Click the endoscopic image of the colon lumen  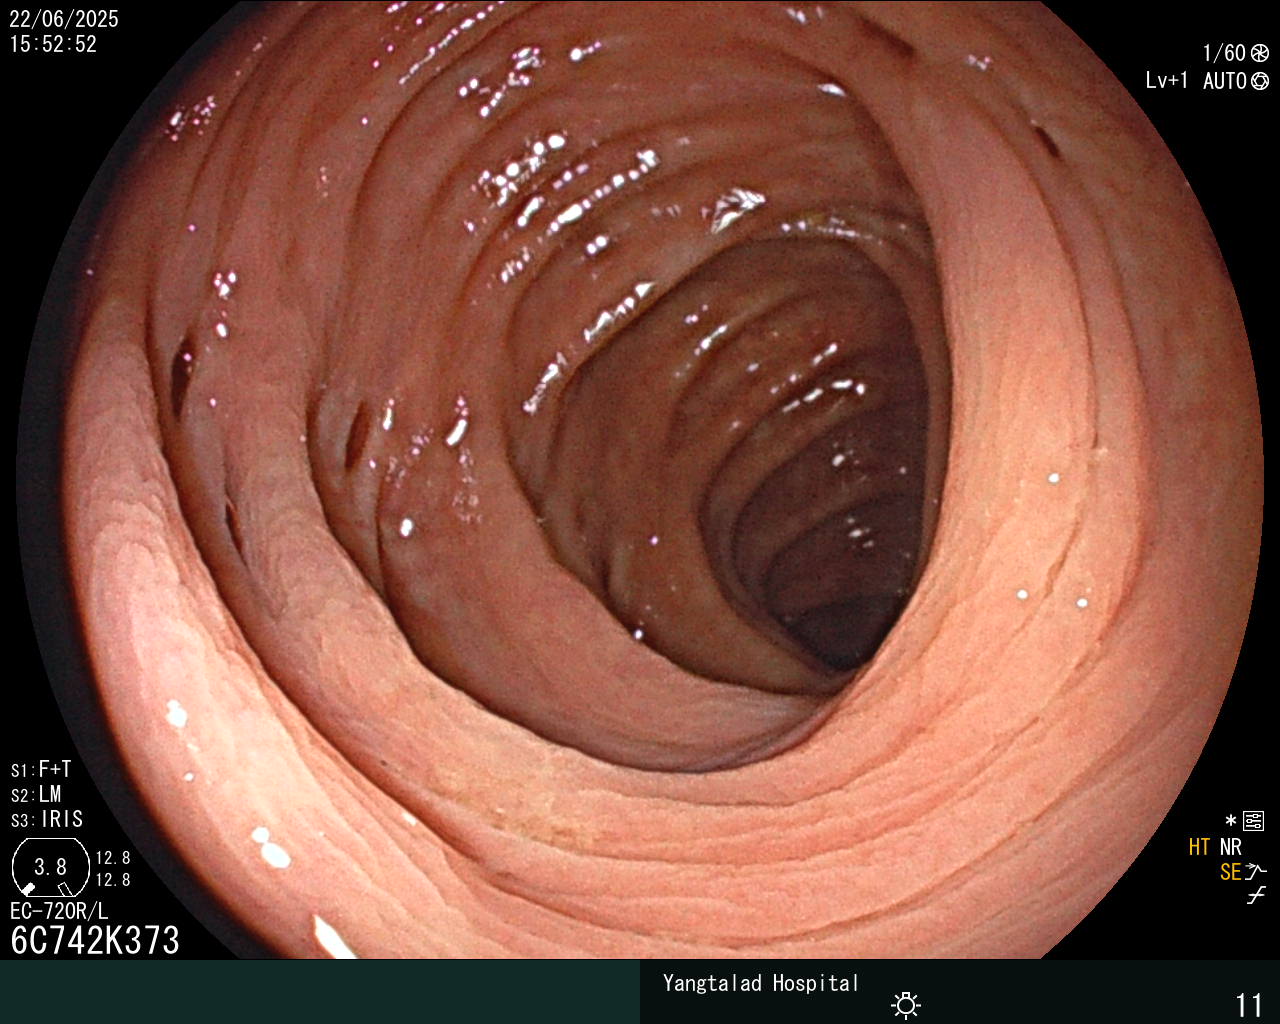click(x=640, y=479)
